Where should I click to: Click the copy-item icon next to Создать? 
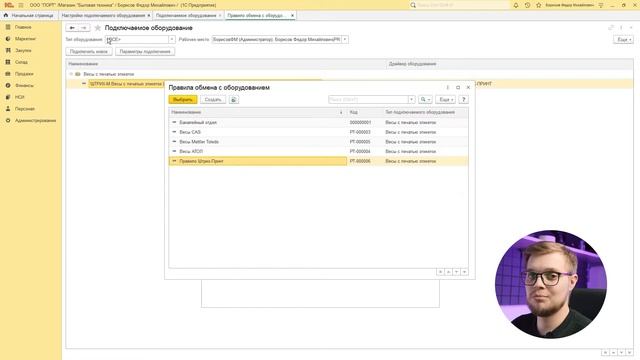tap(234, 100)
